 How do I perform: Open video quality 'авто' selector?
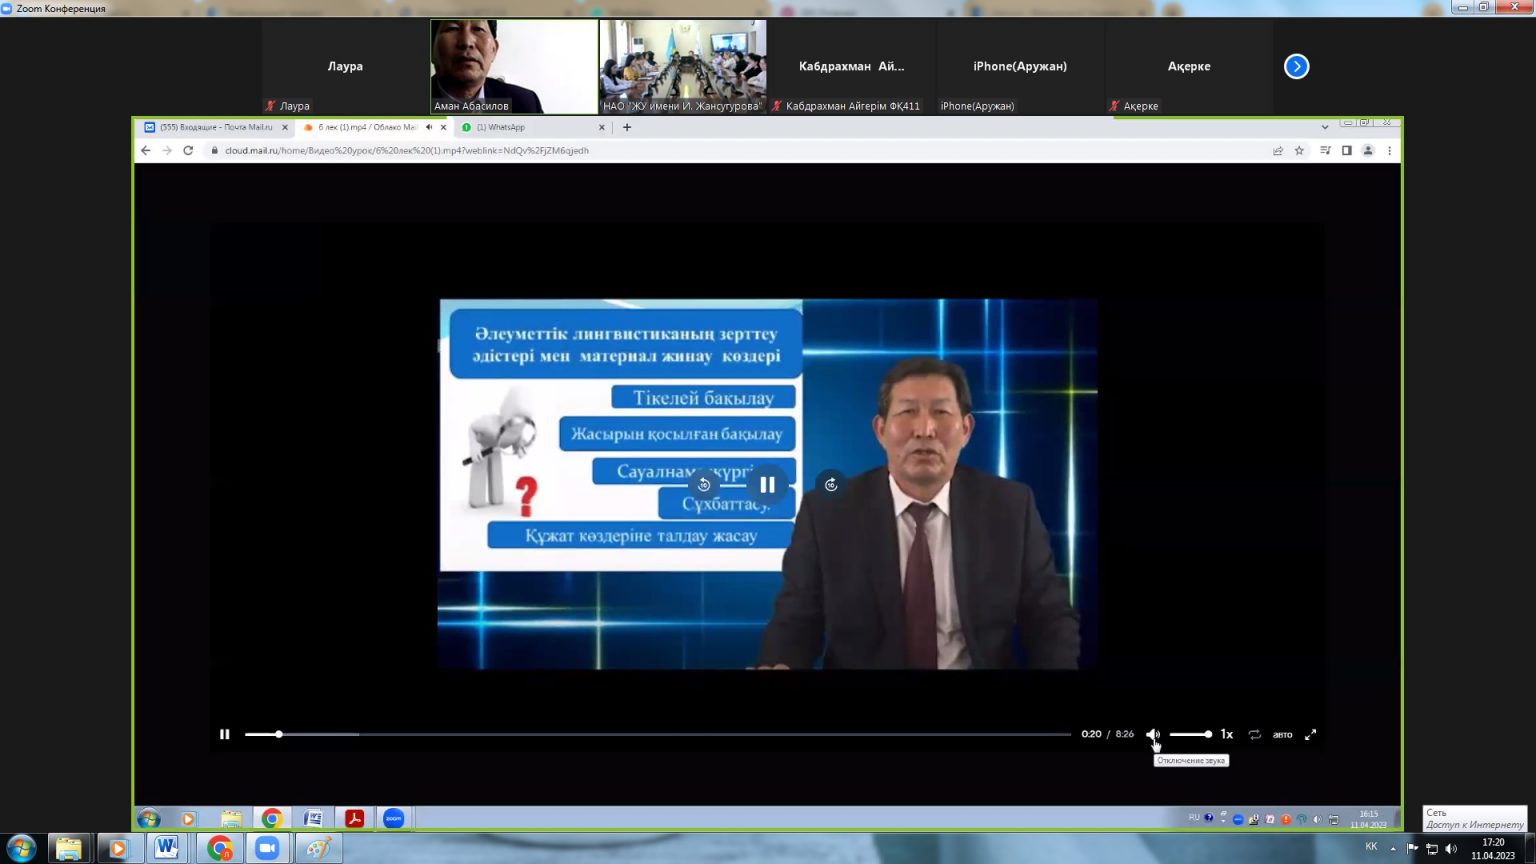[x=1282, y=734]
